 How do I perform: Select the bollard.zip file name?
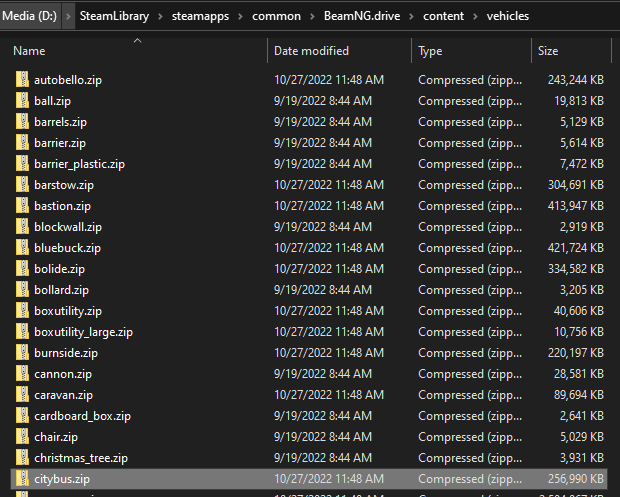[61, 289]
